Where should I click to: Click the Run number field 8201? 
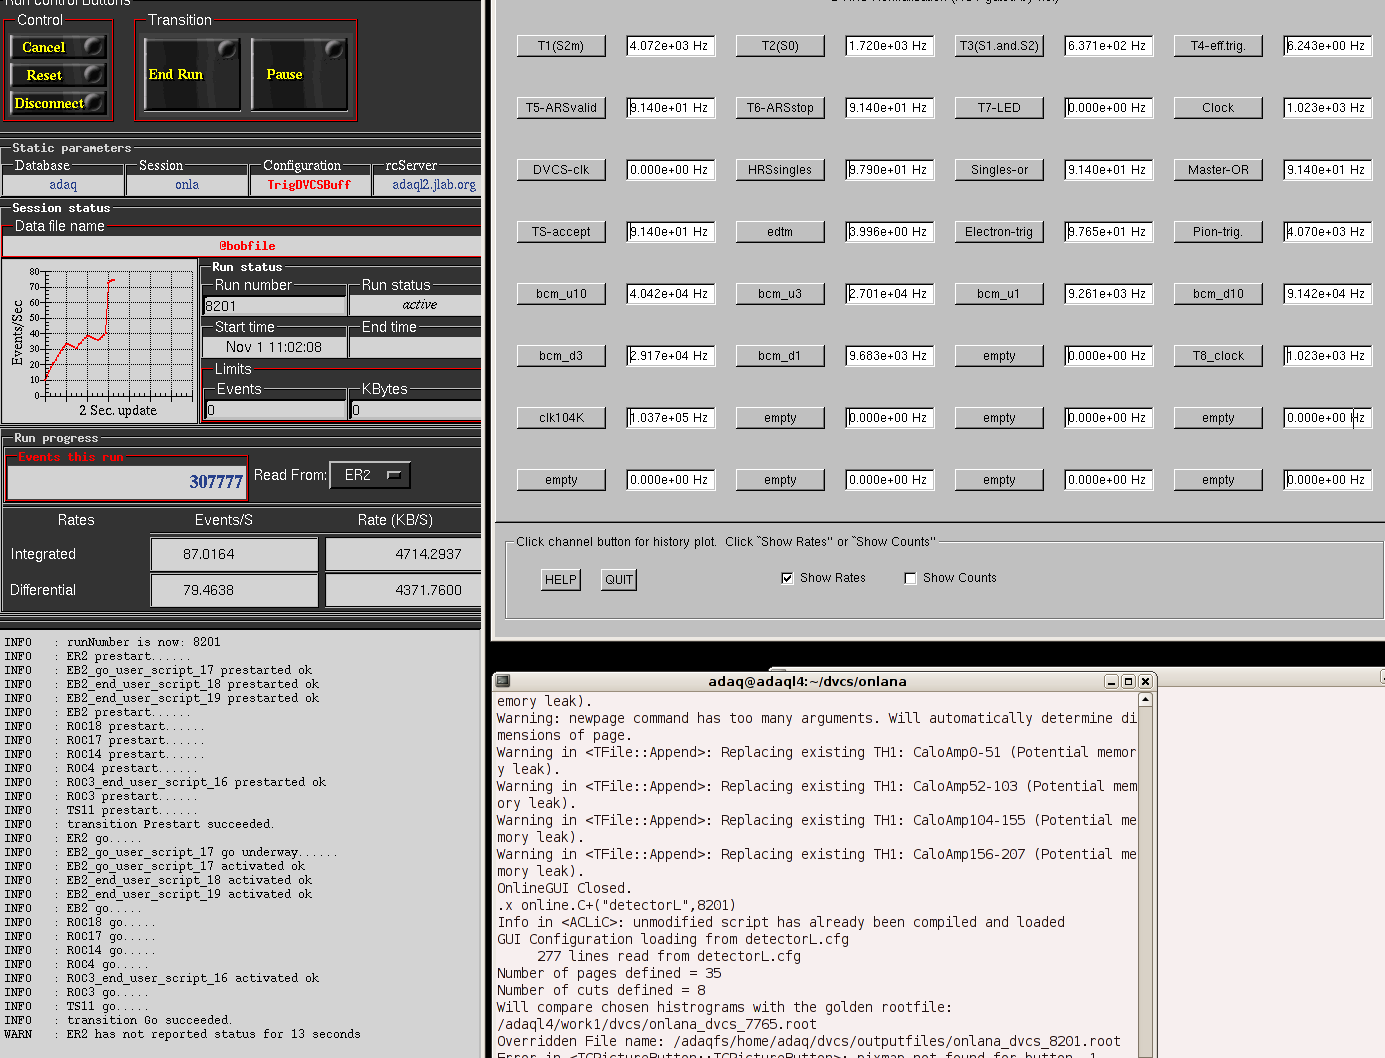(275, 306)
